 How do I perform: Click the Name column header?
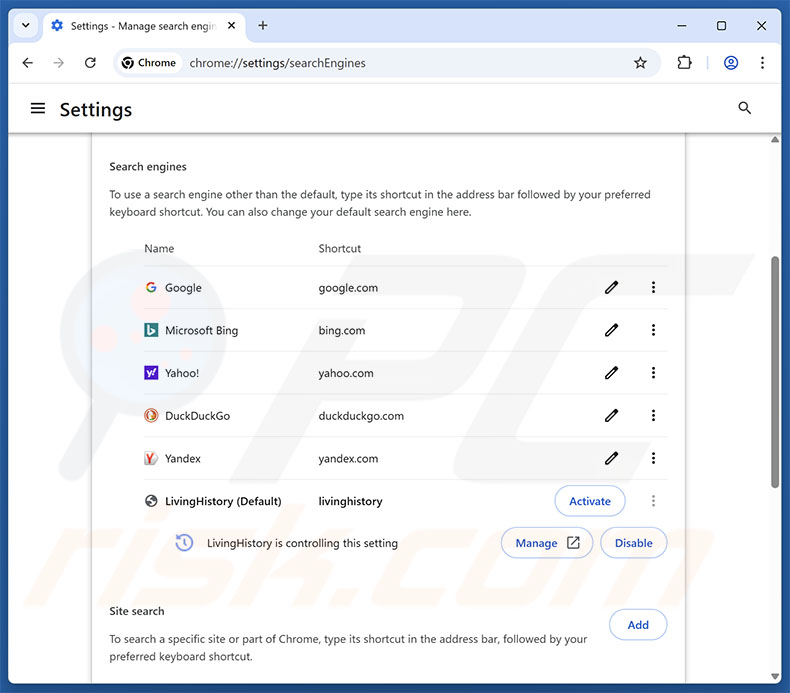(159, 248)
